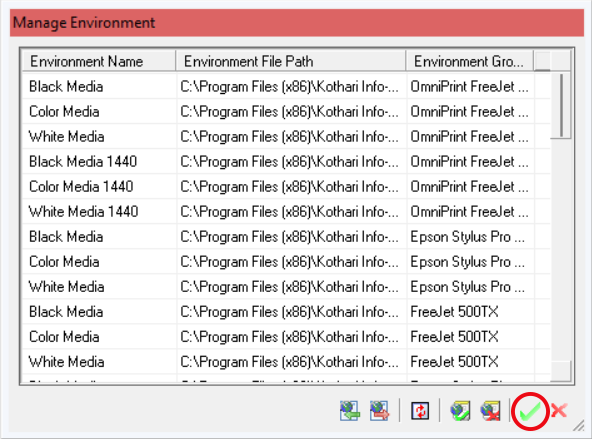Click the globe icon with red X

pos(490,411)
